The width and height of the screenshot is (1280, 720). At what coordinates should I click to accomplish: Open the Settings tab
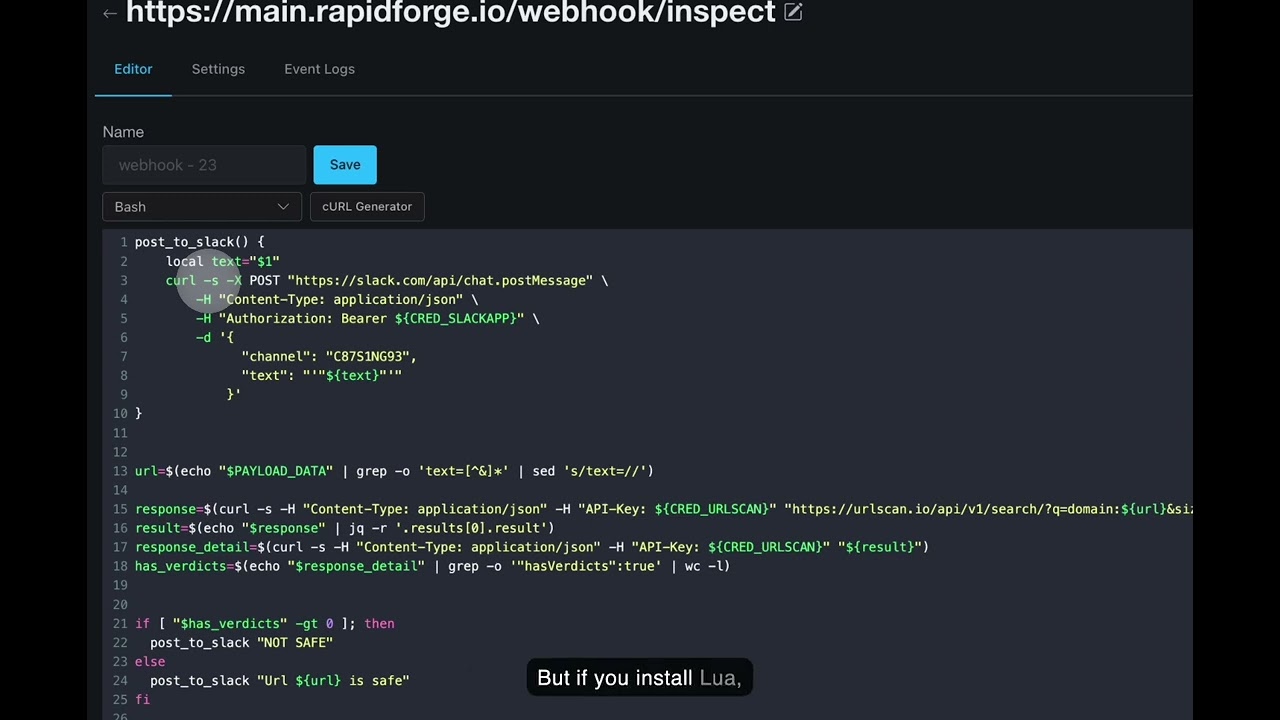click(x=218, y=69)
